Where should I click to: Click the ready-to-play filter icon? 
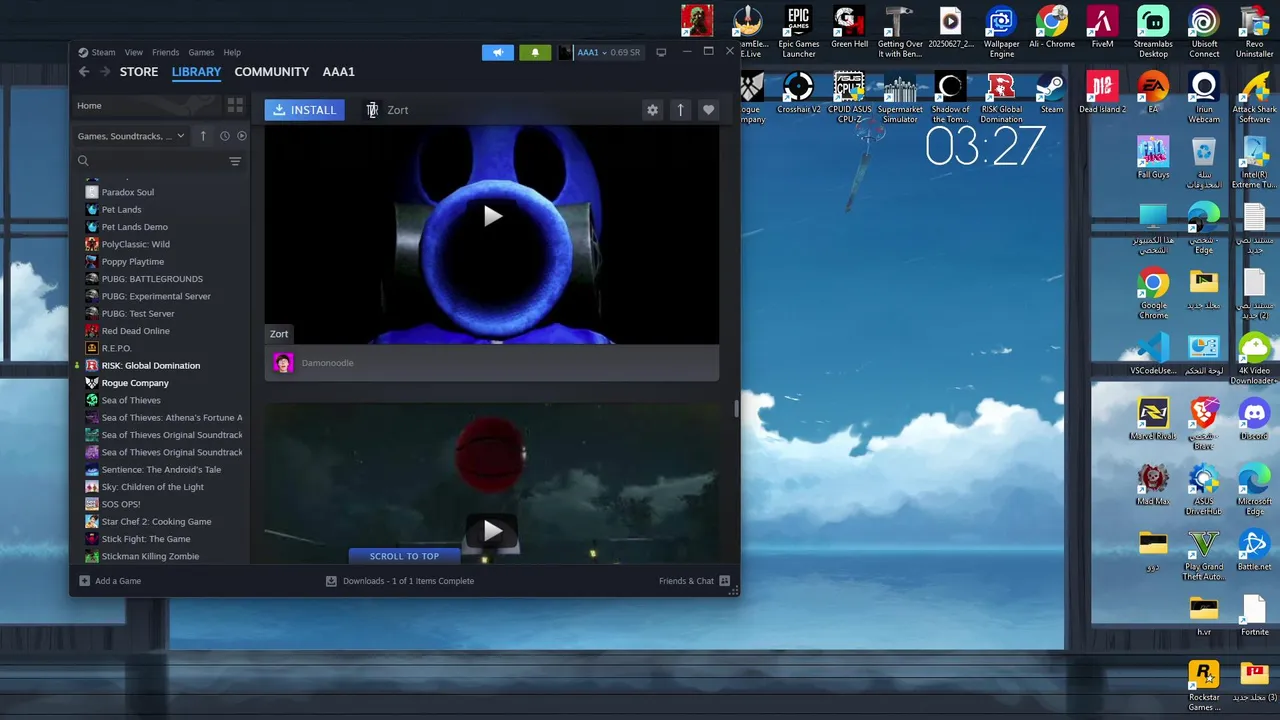[241, 136]
